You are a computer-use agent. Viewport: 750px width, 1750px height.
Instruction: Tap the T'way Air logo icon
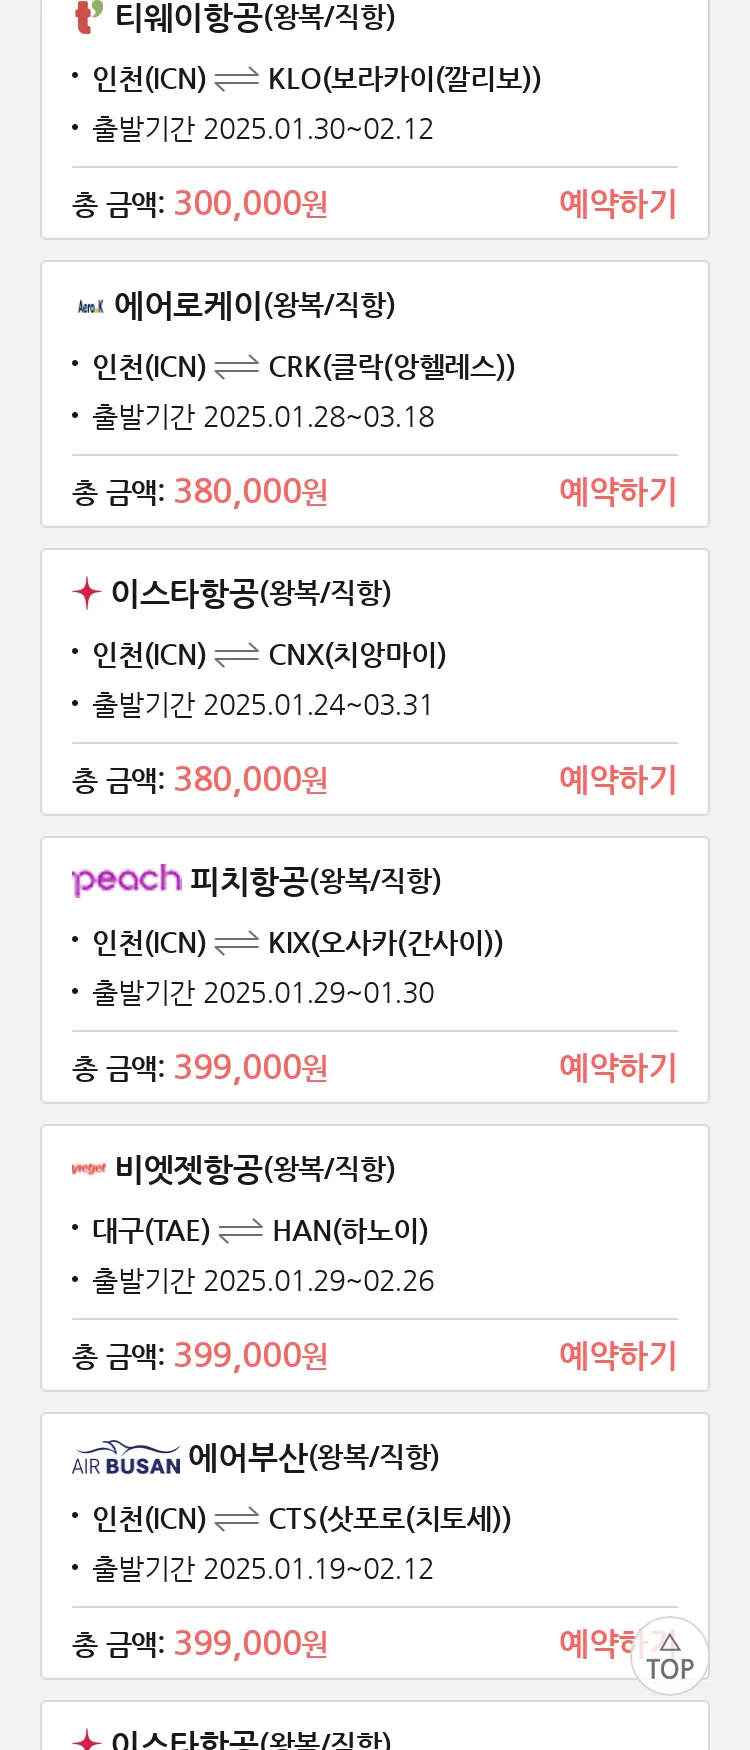tap(90, 17)
